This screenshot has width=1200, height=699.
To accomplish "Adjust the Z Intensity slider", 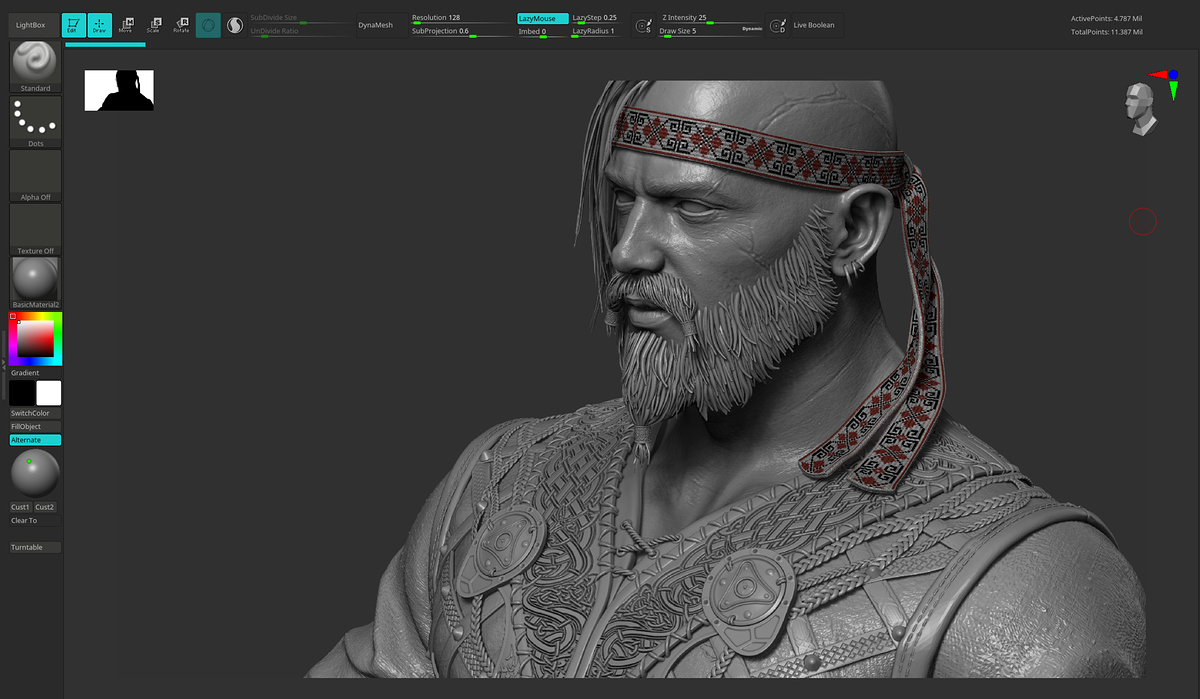I will 711,19.
